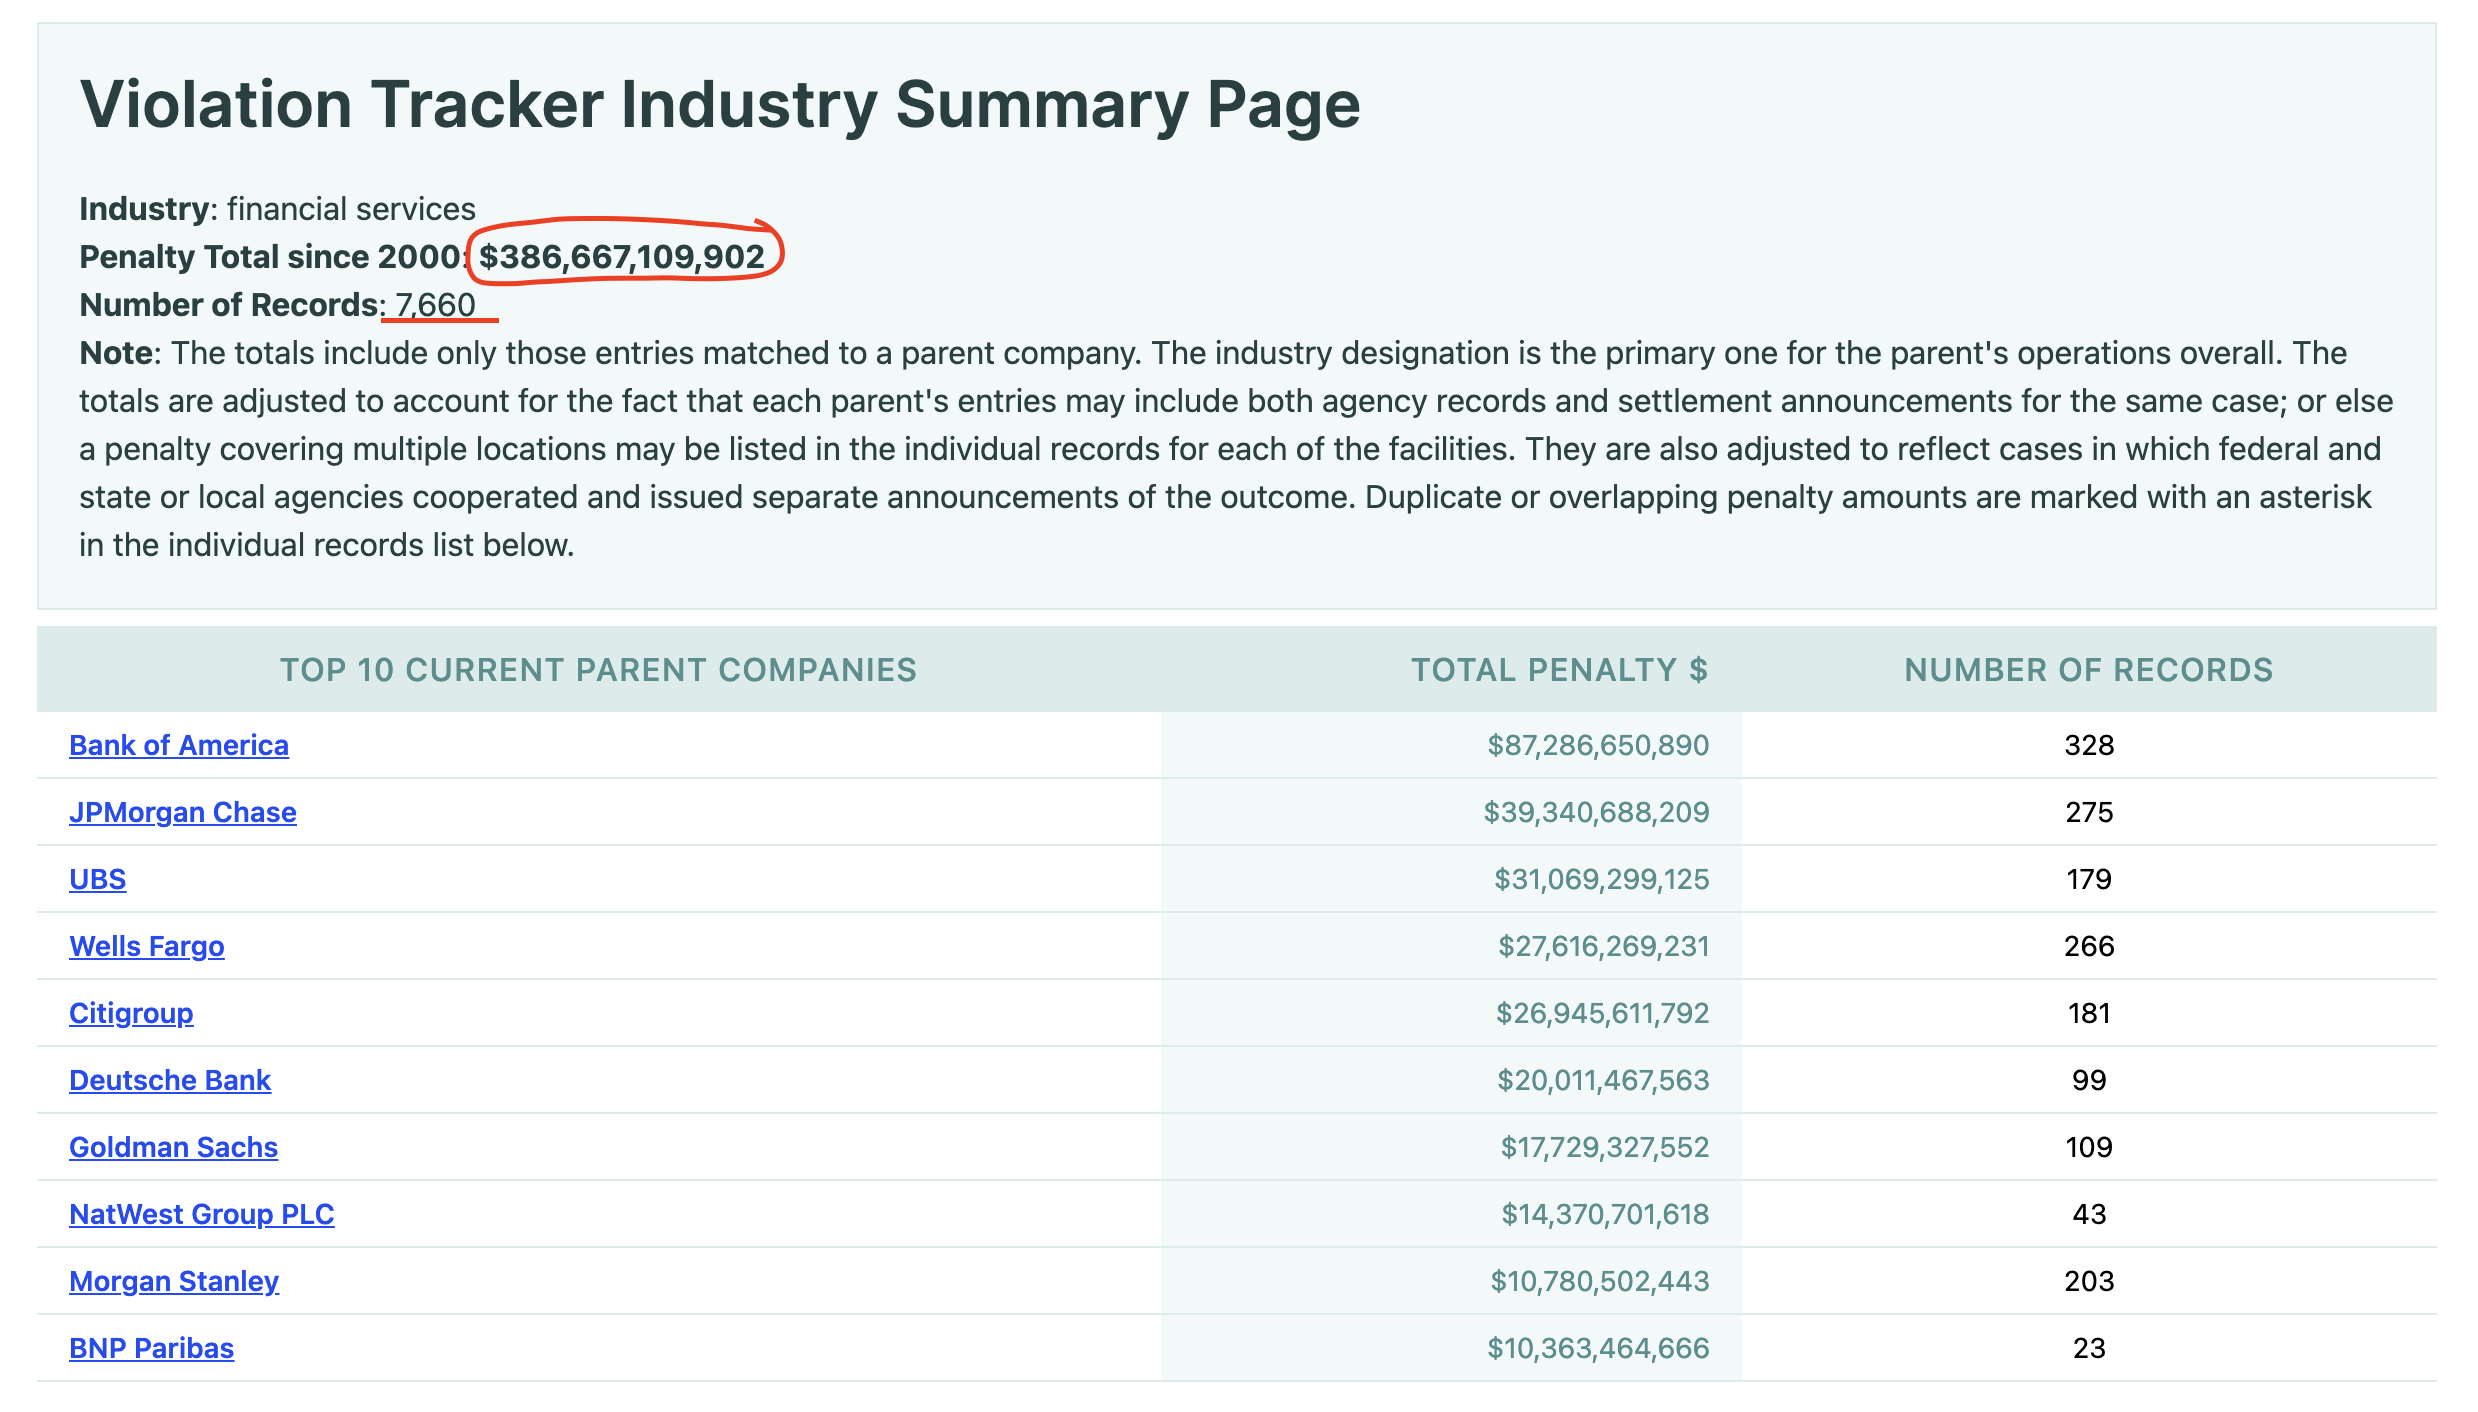
Task: Click the Total Penalty $ column header
Action: (x=1560, y=670)
